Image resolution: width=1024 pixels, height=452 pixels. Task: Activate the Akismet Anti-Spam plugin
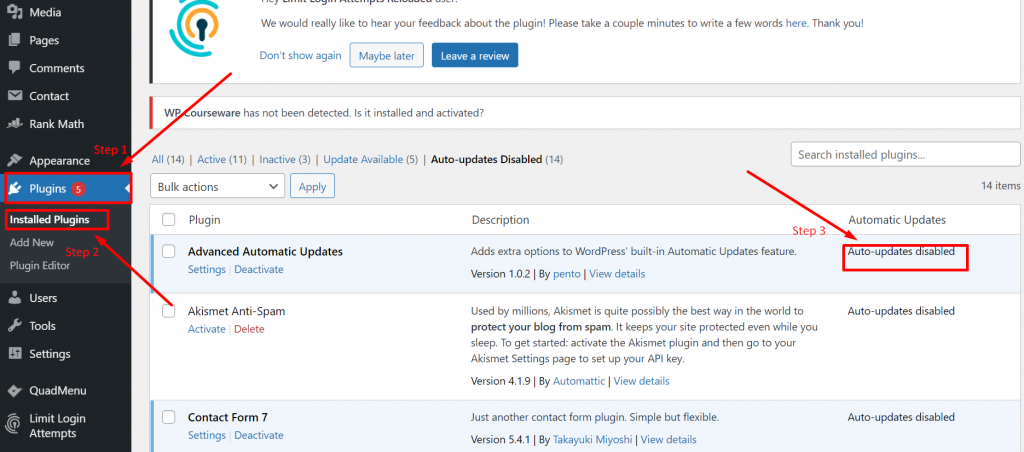[x=207, y=329]
